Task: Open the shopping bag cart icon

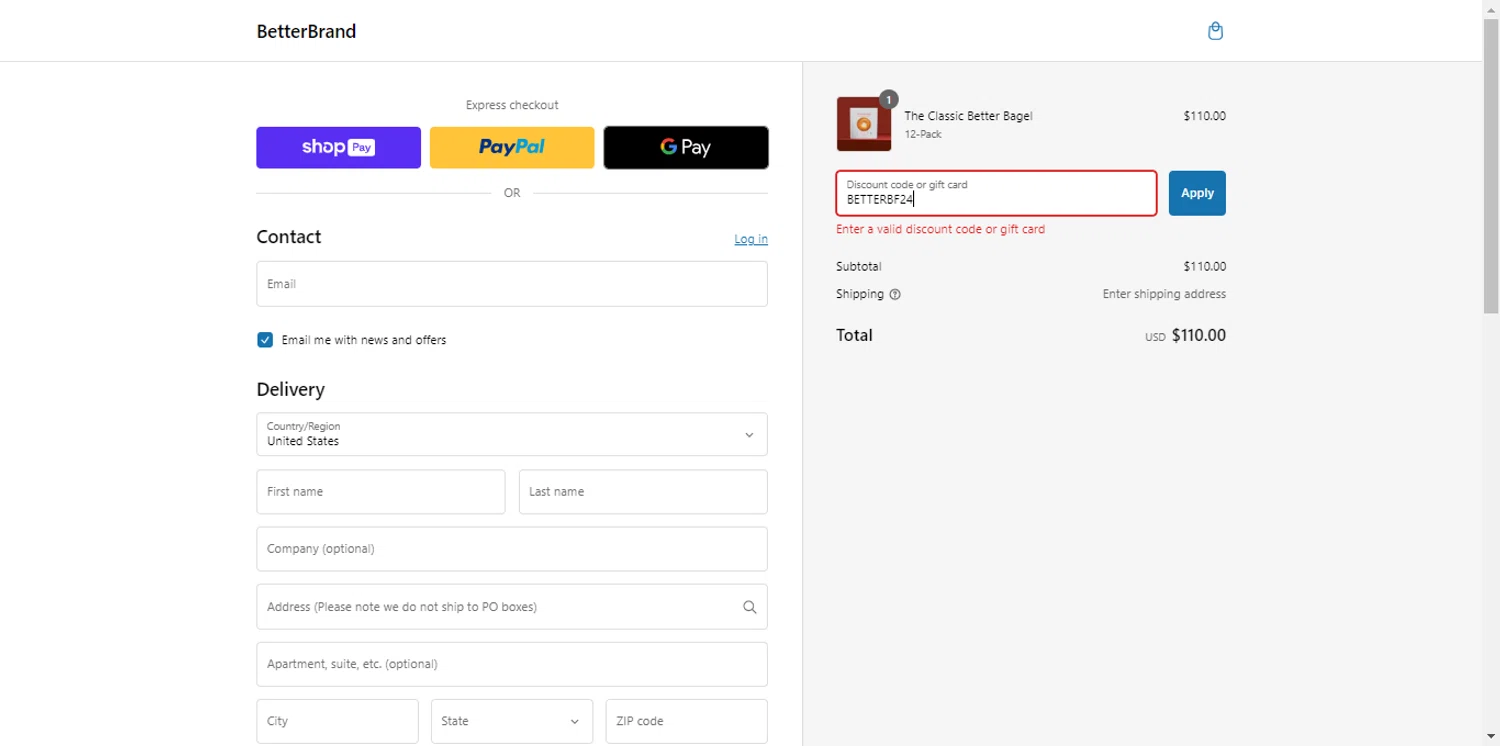Action: pyautogui.click(x=1215, y=31)
